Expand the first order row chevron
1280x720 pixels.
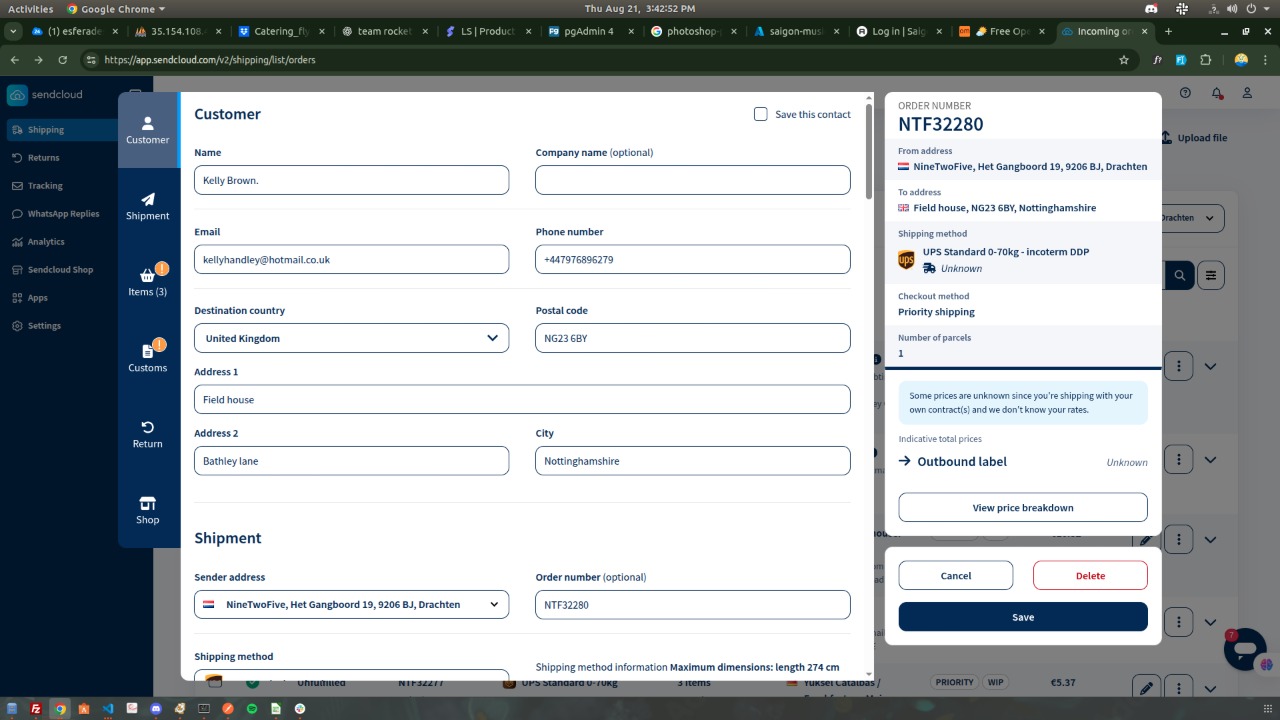1210,366
